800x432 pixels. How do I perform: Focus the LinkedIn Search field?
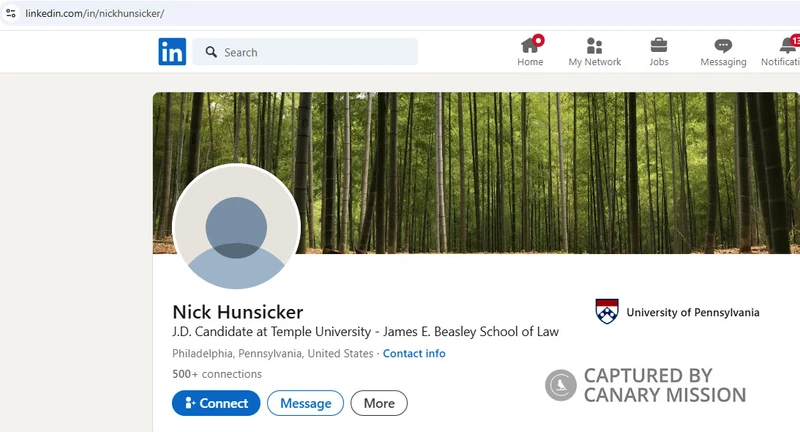pos(305,52)
